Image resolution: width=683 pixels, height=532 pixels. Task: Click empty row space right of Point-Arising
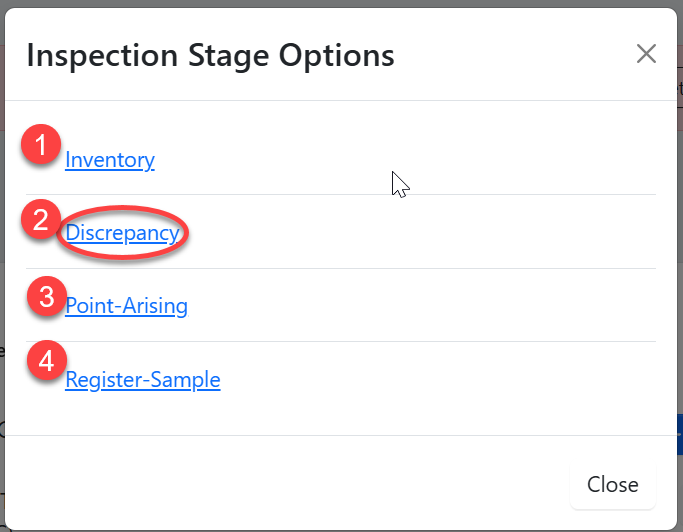coord(450,306)
